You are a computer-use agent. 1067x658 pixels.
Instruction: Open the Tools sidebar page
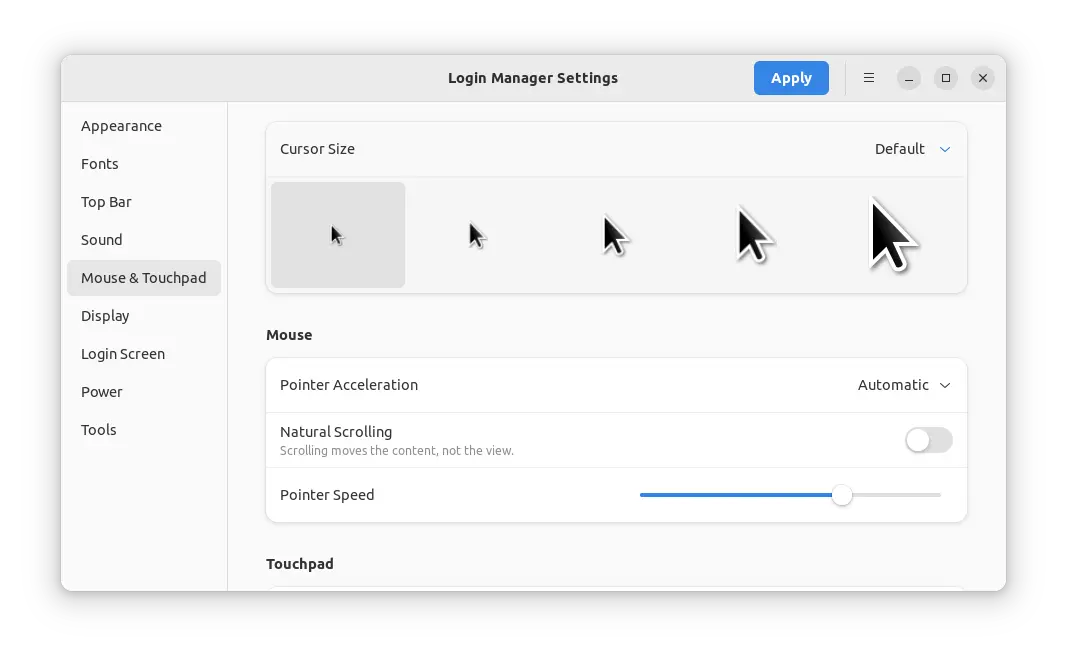point(99,430)
